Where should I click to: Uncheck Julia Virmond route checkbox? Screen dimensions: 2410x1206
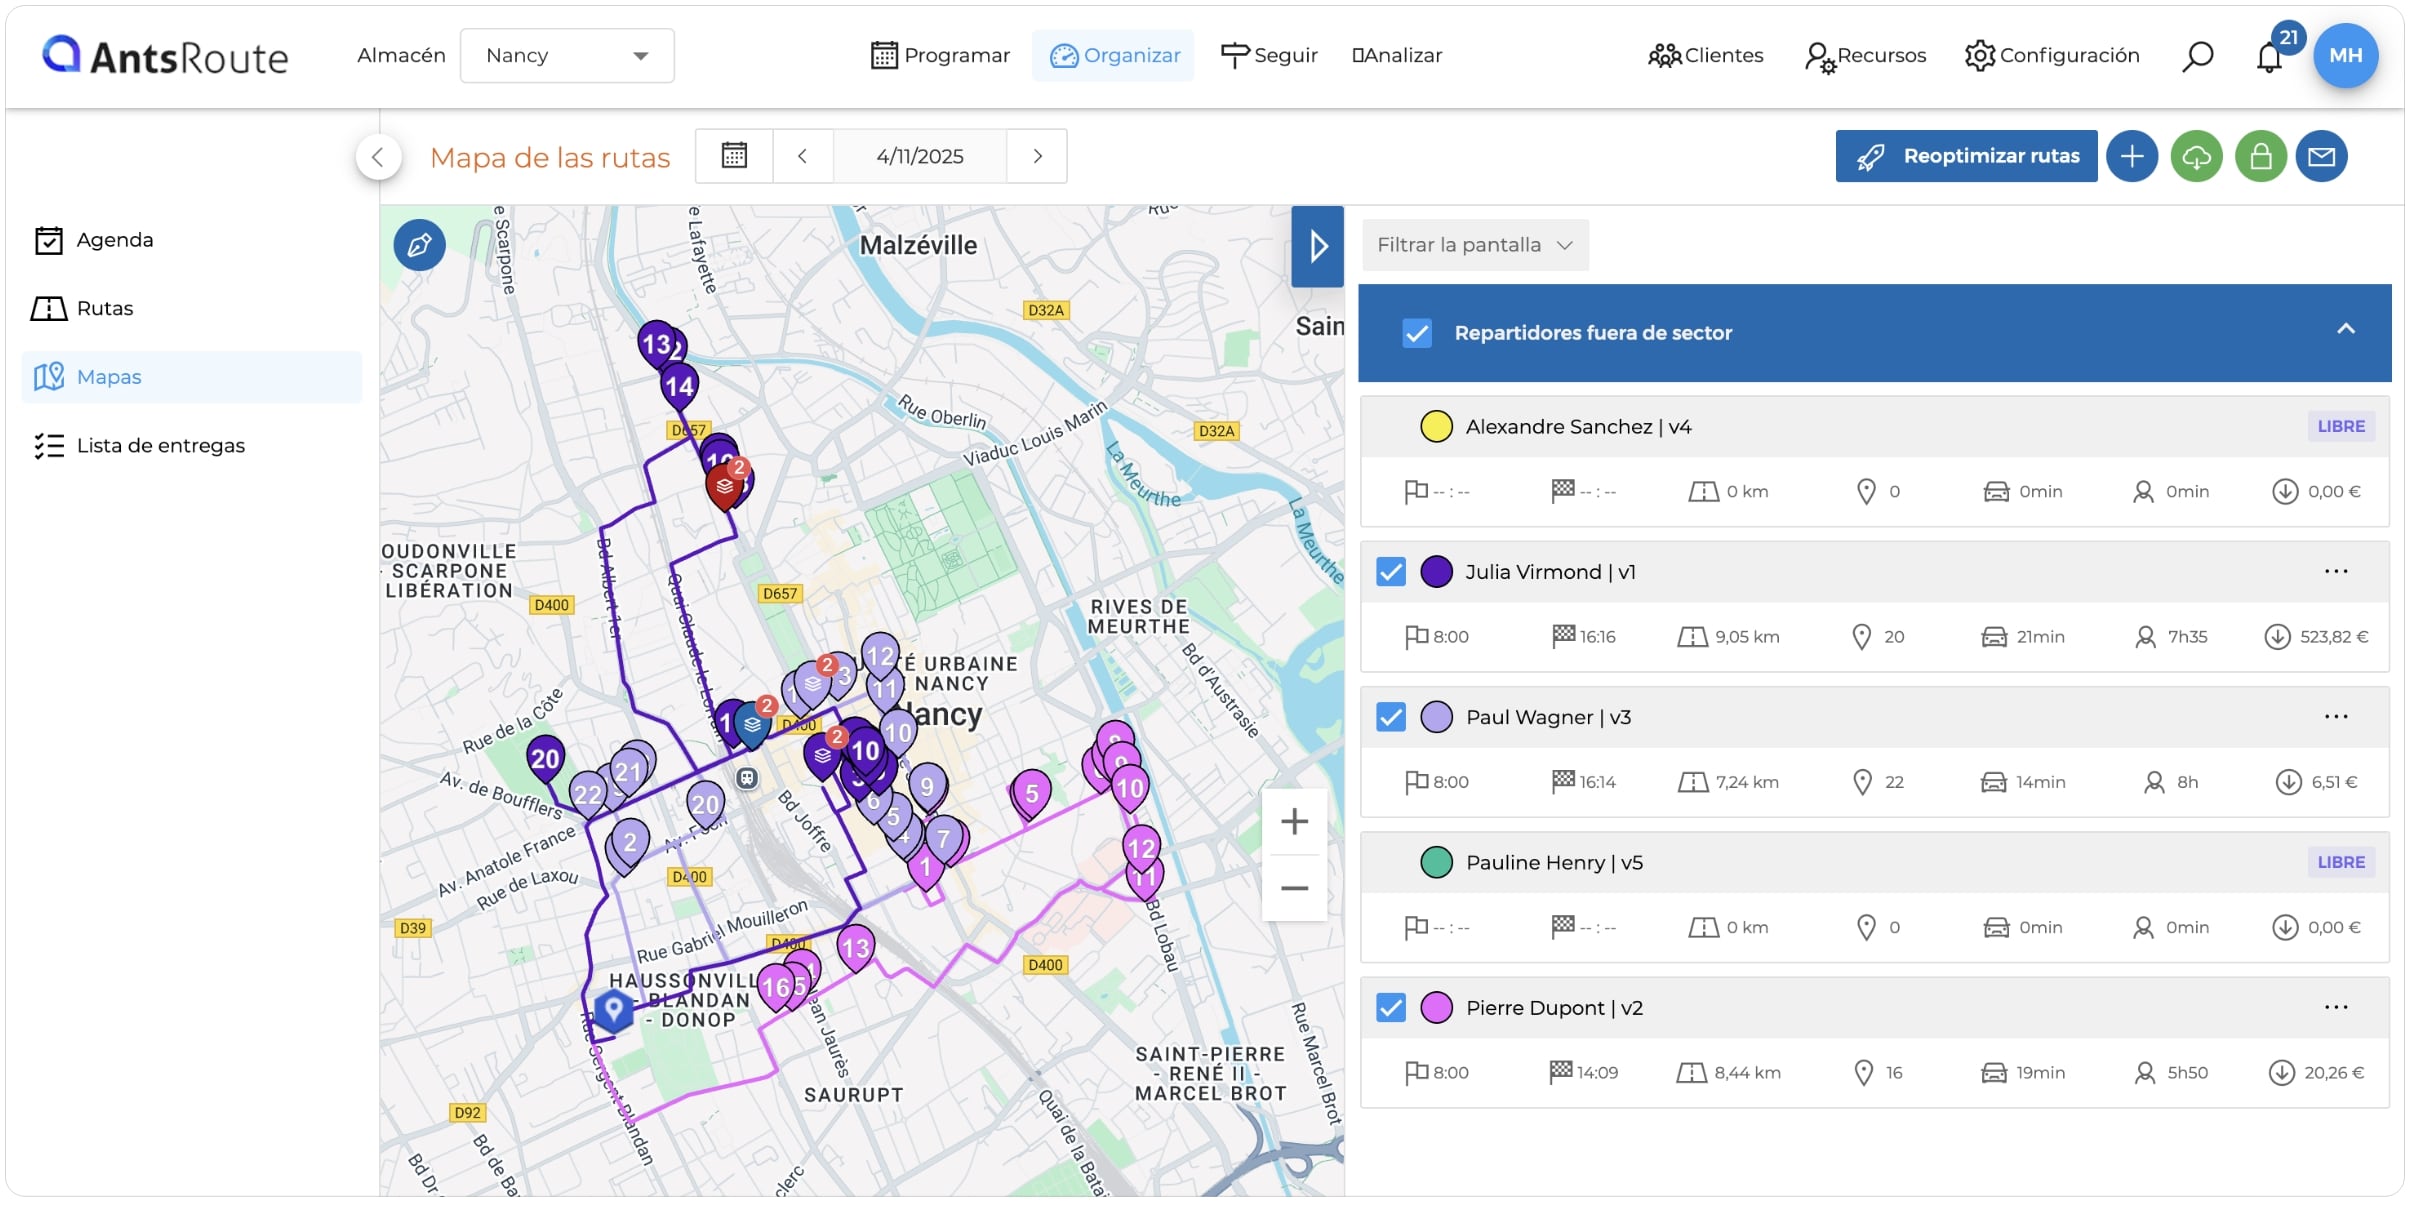pyautogui.click(x=1391, y=572)
